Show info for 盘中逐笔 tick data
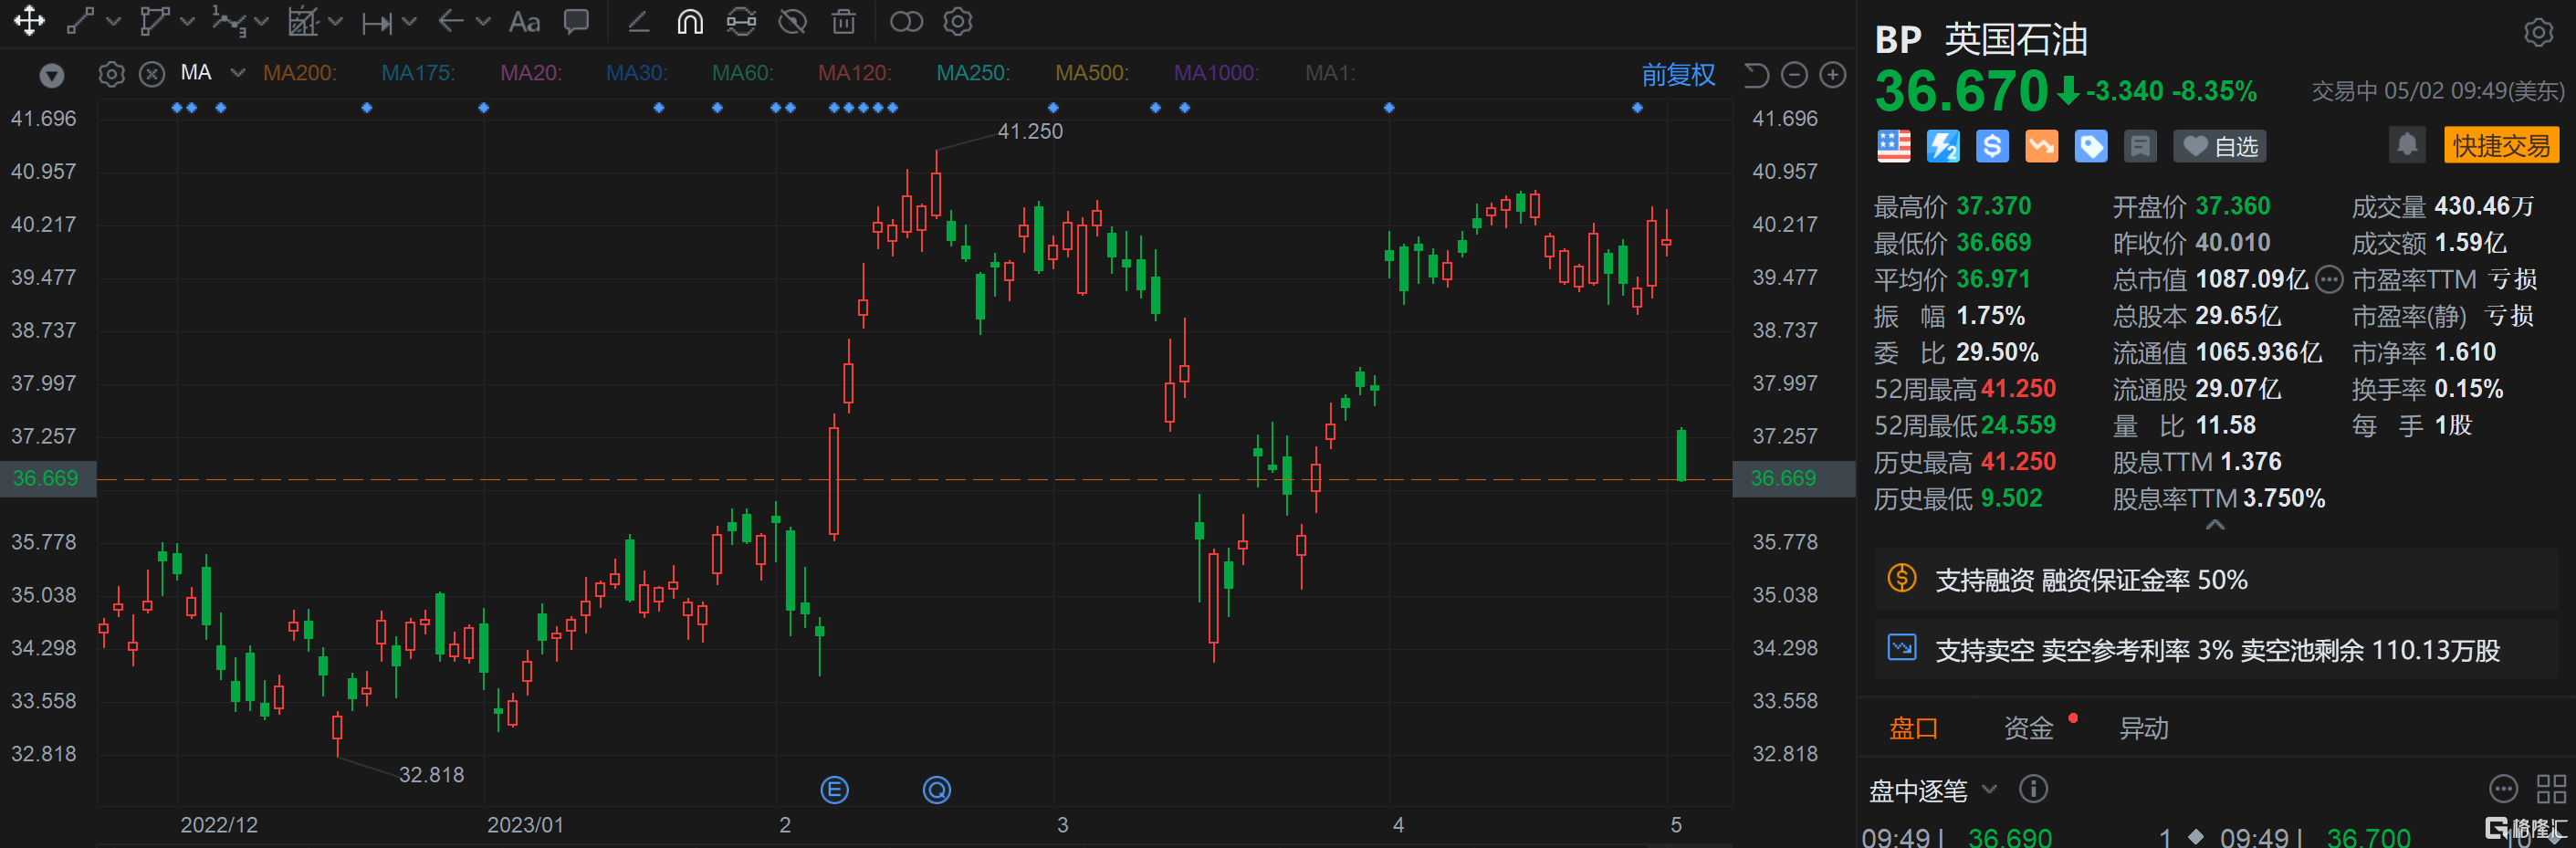 (x=2033, y=789)
